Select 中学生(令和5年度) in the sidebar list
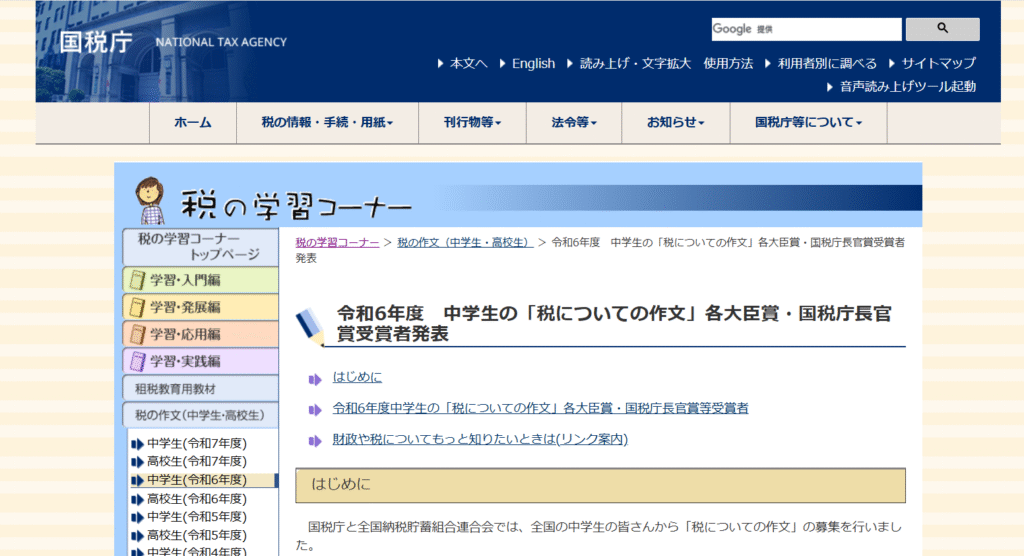The image size is (1024, 556). click(x=197, y=517)
